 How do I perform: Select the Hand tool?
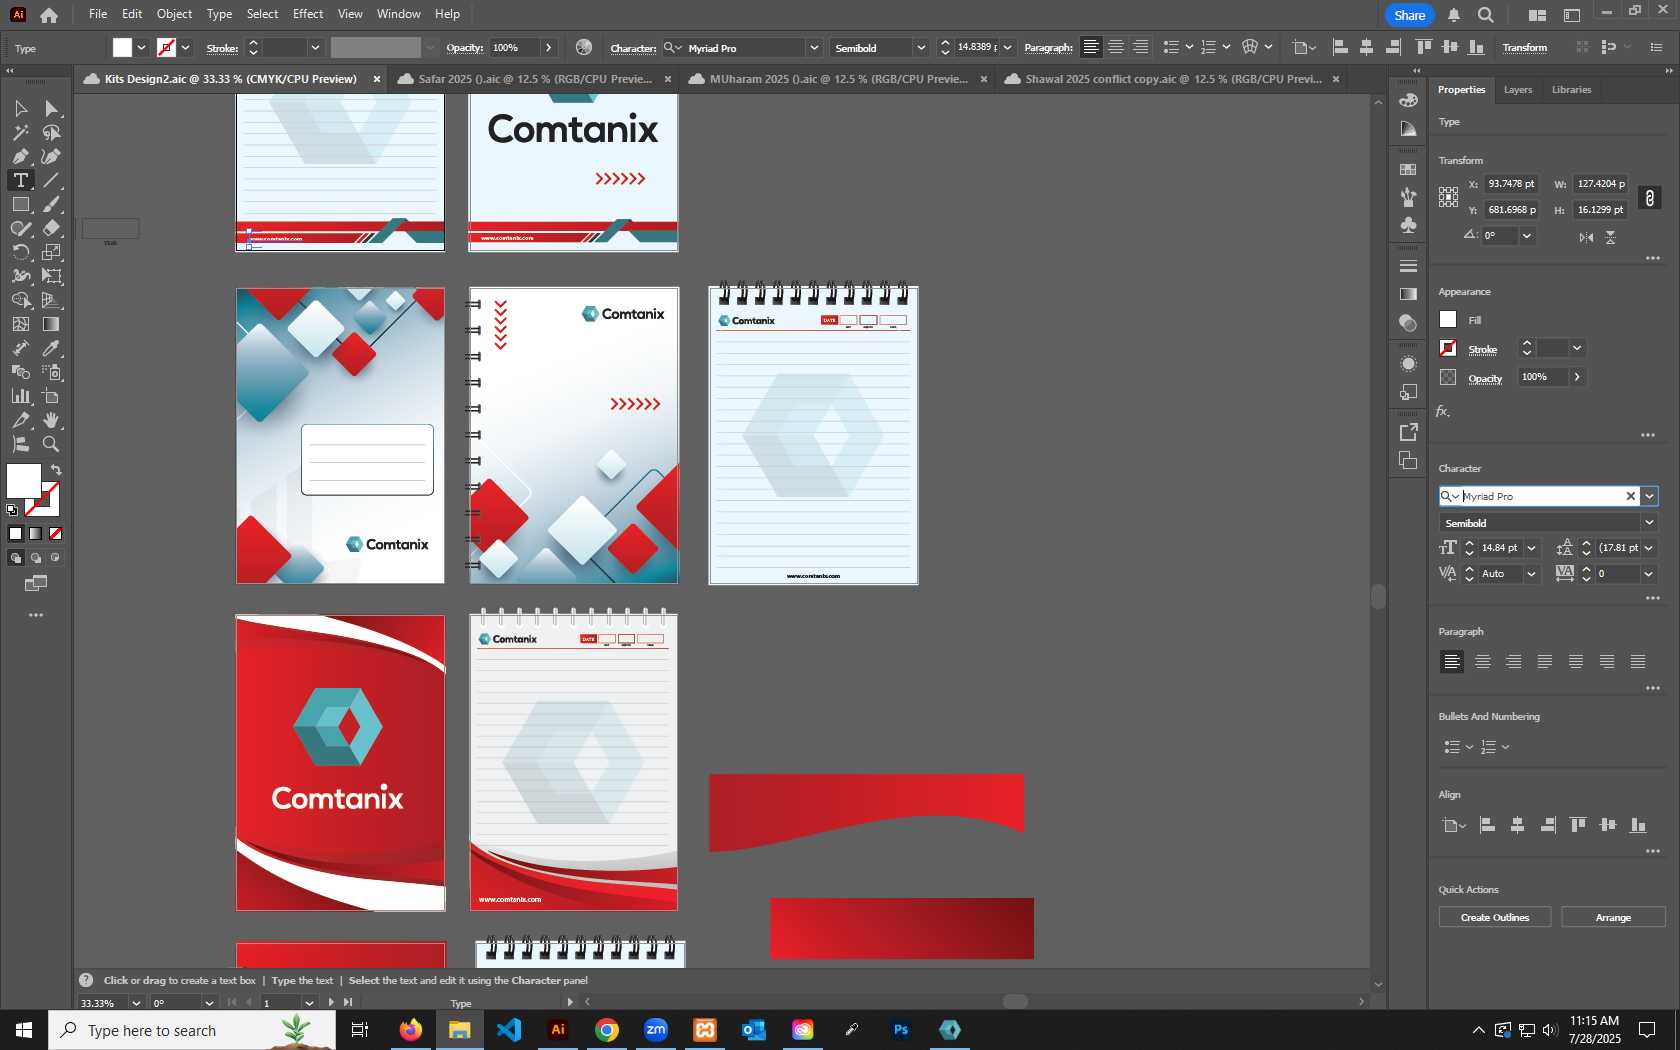click(51, 420)
